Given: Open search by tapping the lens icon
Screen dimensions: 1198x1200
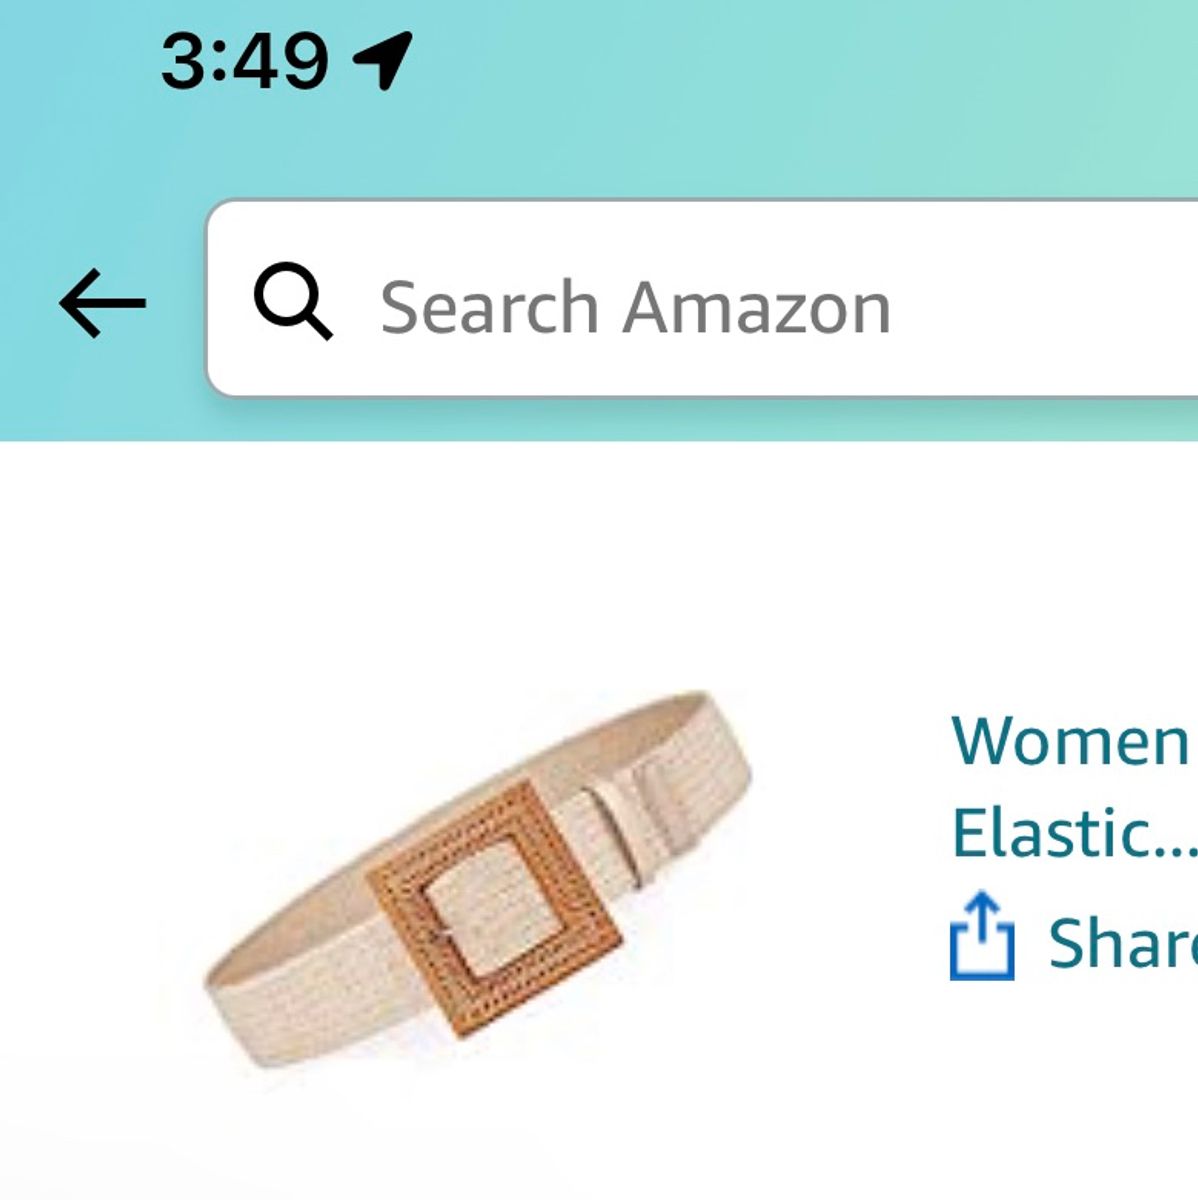Looking at the screenshot, I should 295,303.
